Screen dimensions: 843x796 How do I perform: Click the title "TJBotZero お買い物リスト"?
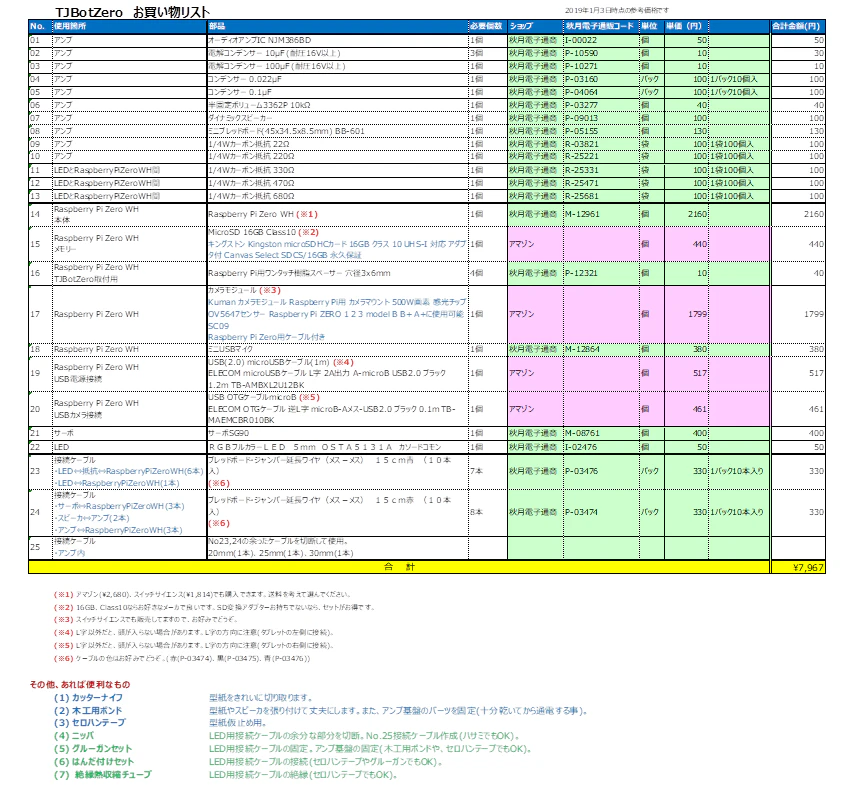(x=132, y=12)
